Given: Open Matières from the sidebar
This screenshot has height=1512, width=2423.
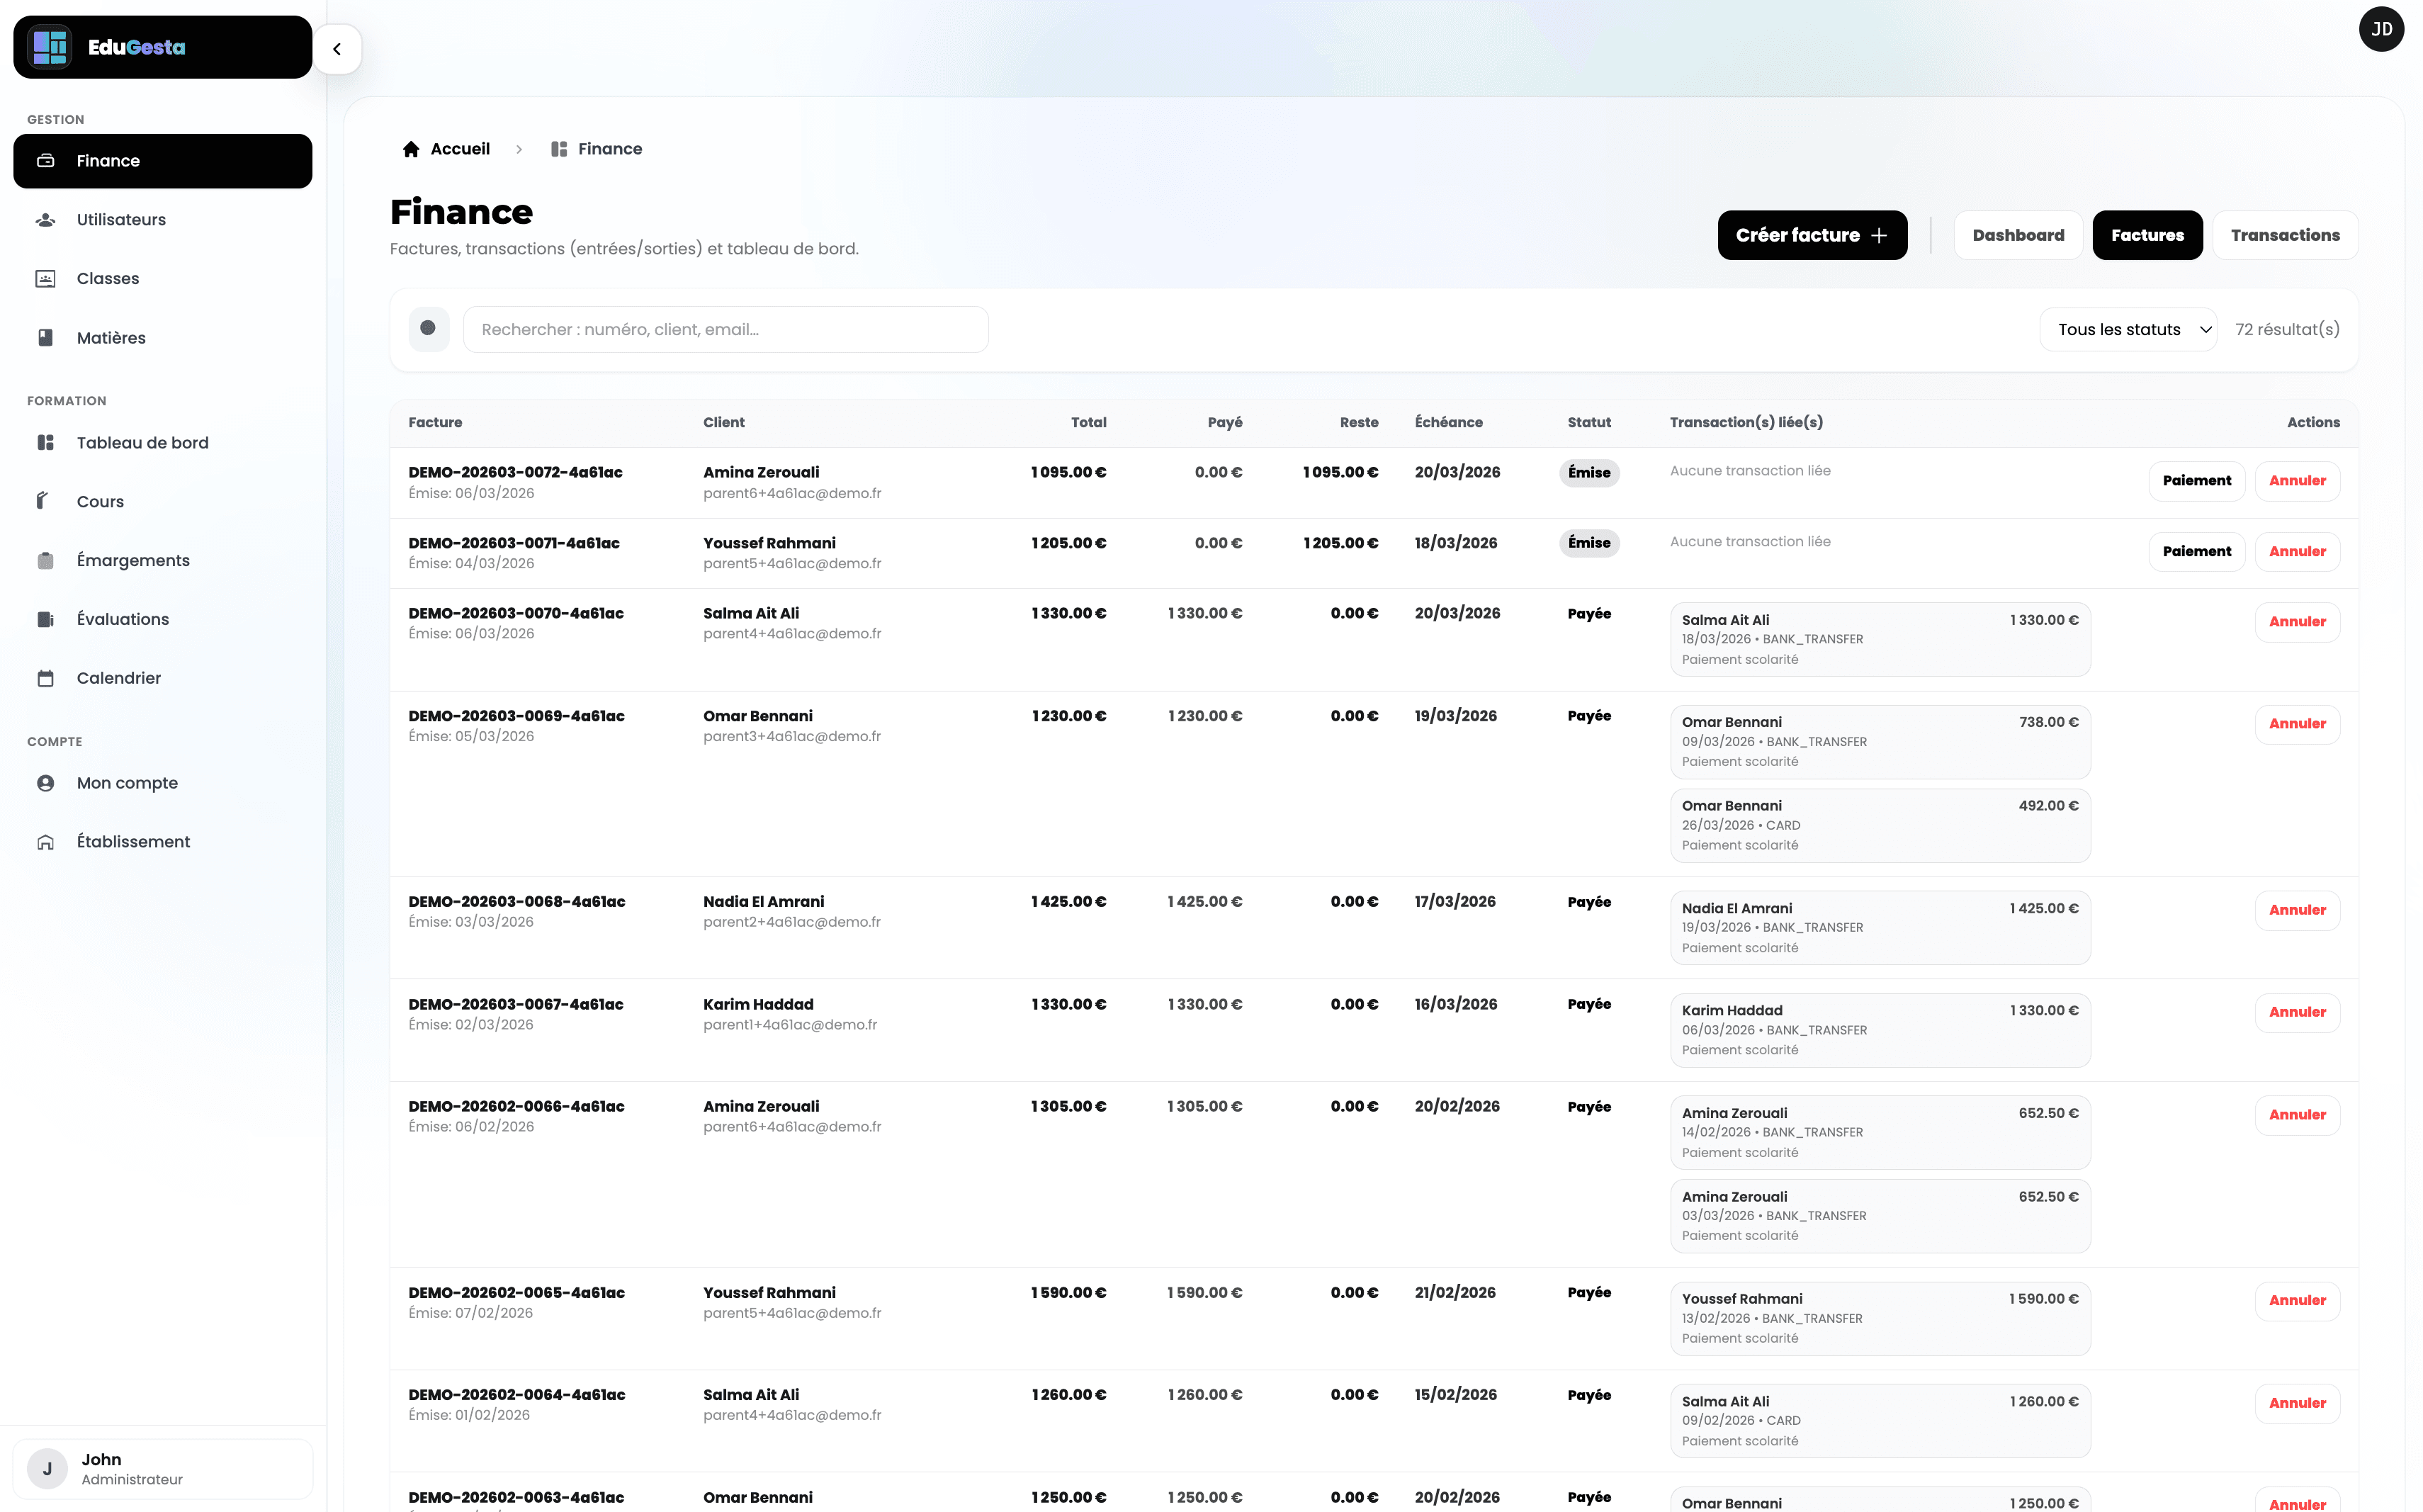Looking at the screenshot, I should click(111, 337).
